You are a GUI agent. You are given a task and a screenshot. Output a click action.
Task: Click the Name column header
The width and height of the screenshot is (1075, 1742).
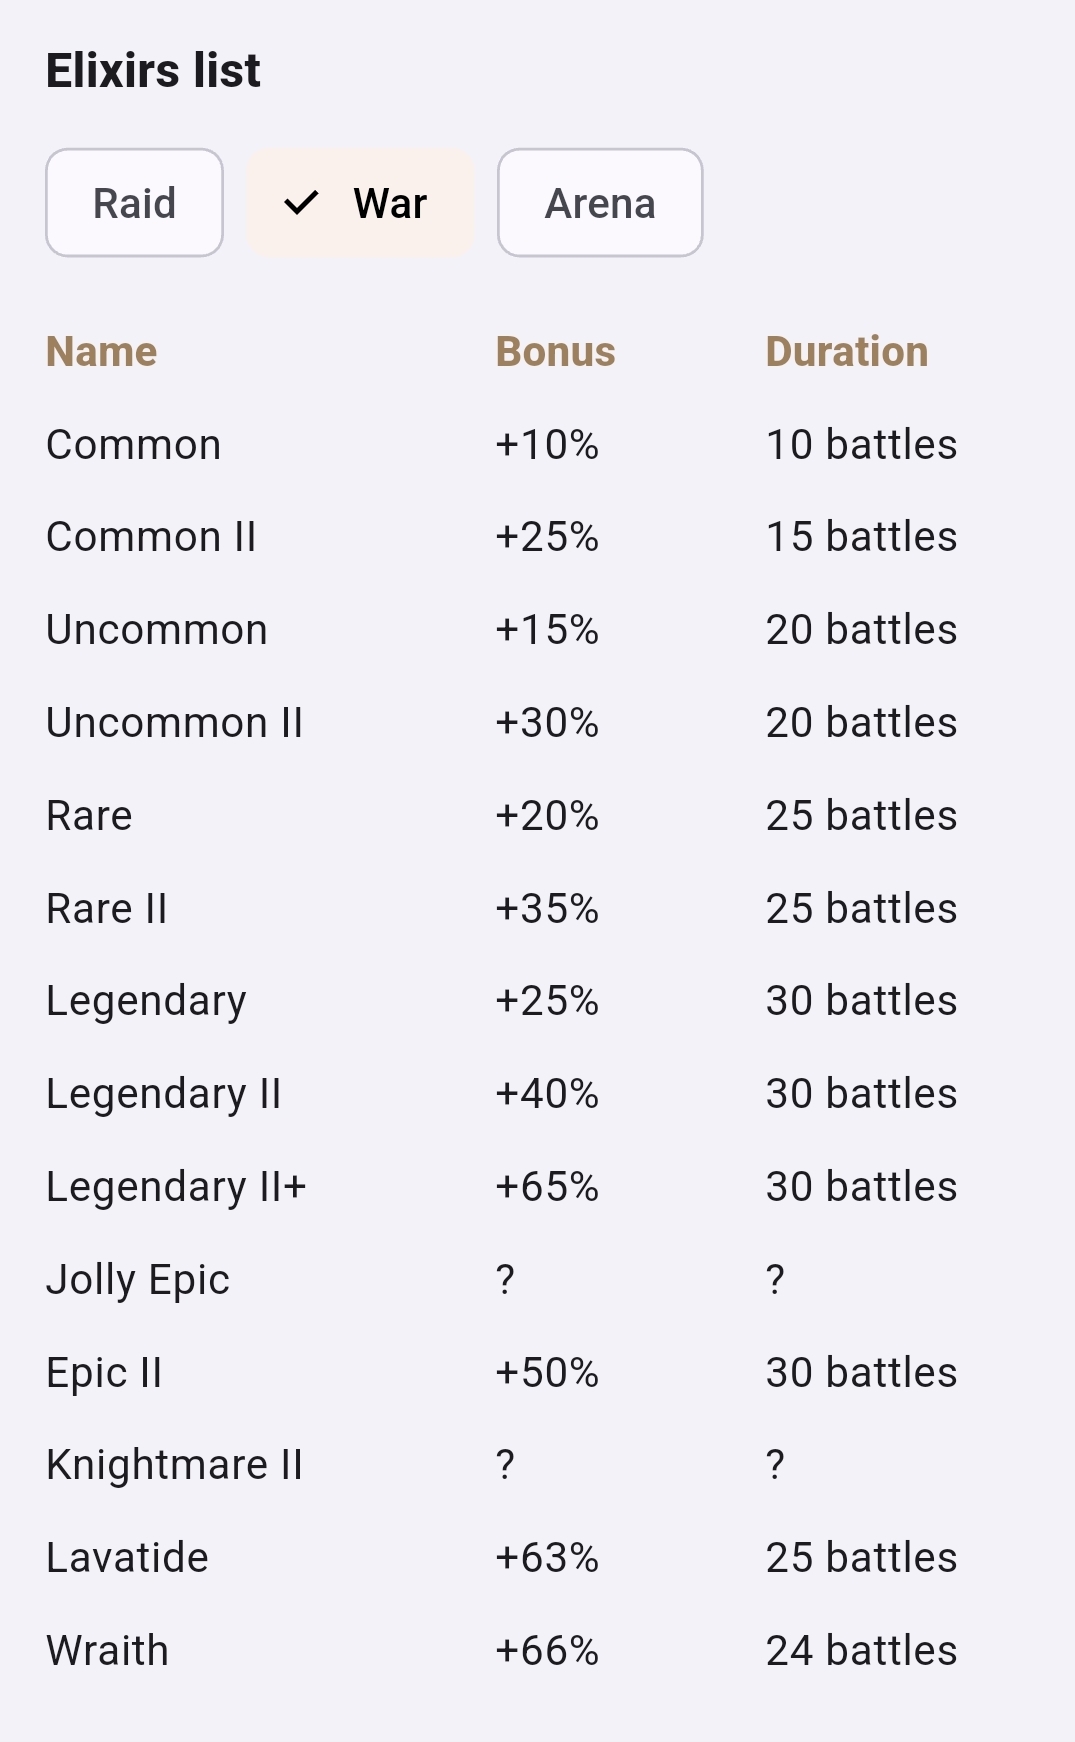pos(101,352)
